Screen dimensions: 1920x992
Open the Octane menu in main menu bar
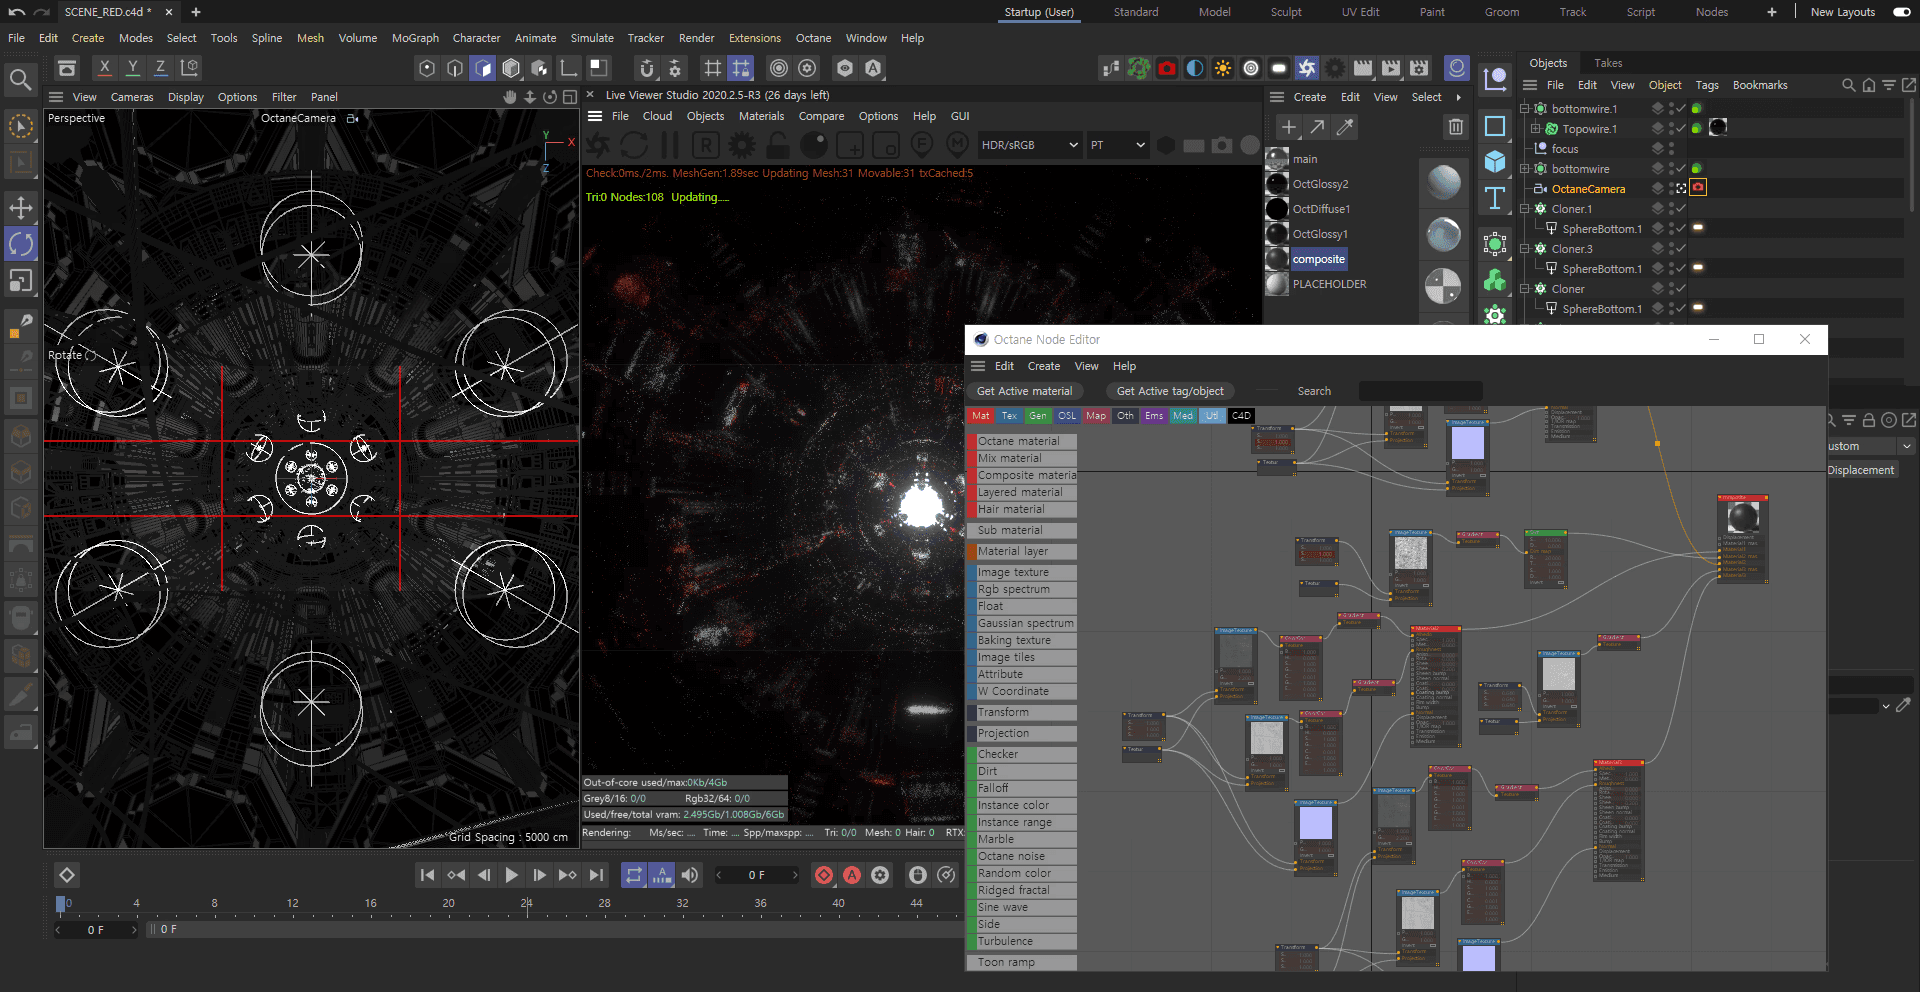coord(813,38)
